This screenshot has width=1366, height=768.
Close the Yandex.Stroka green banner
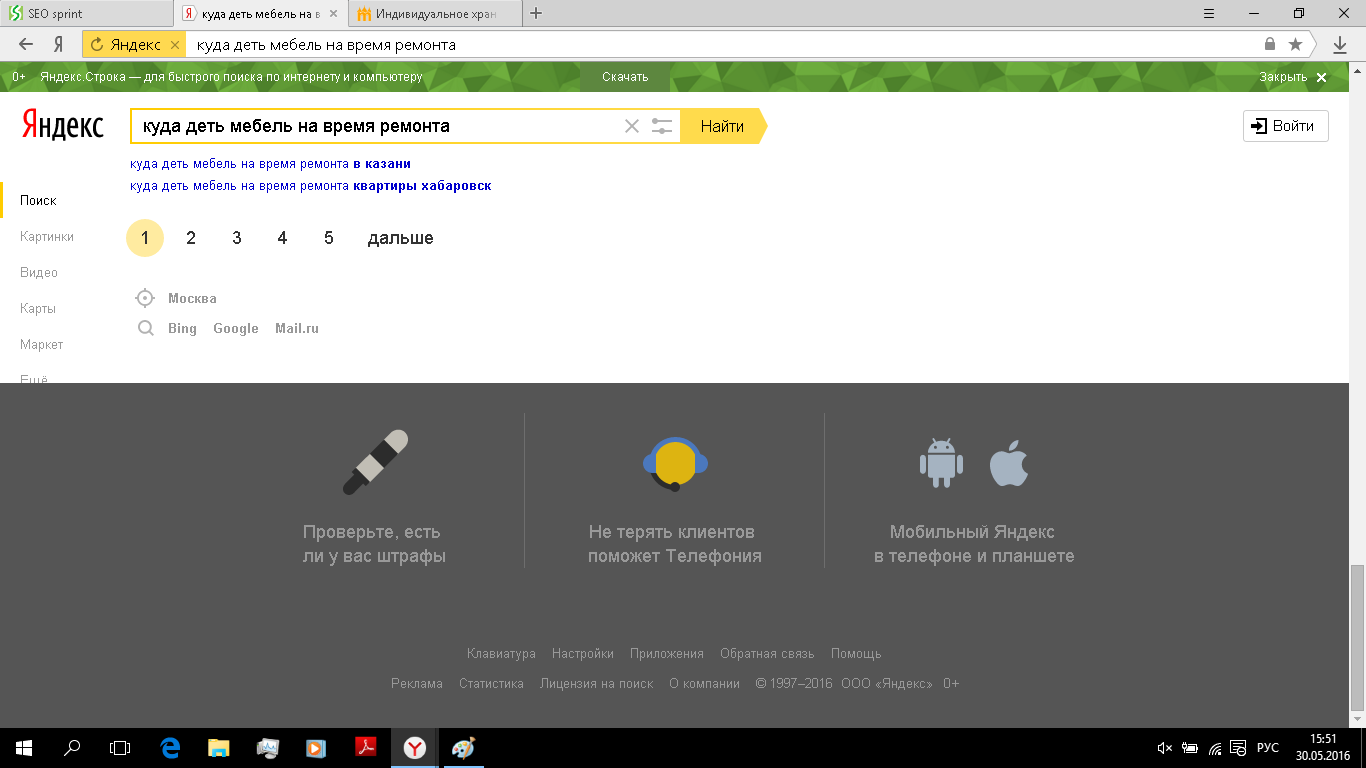coord(1321,77)
